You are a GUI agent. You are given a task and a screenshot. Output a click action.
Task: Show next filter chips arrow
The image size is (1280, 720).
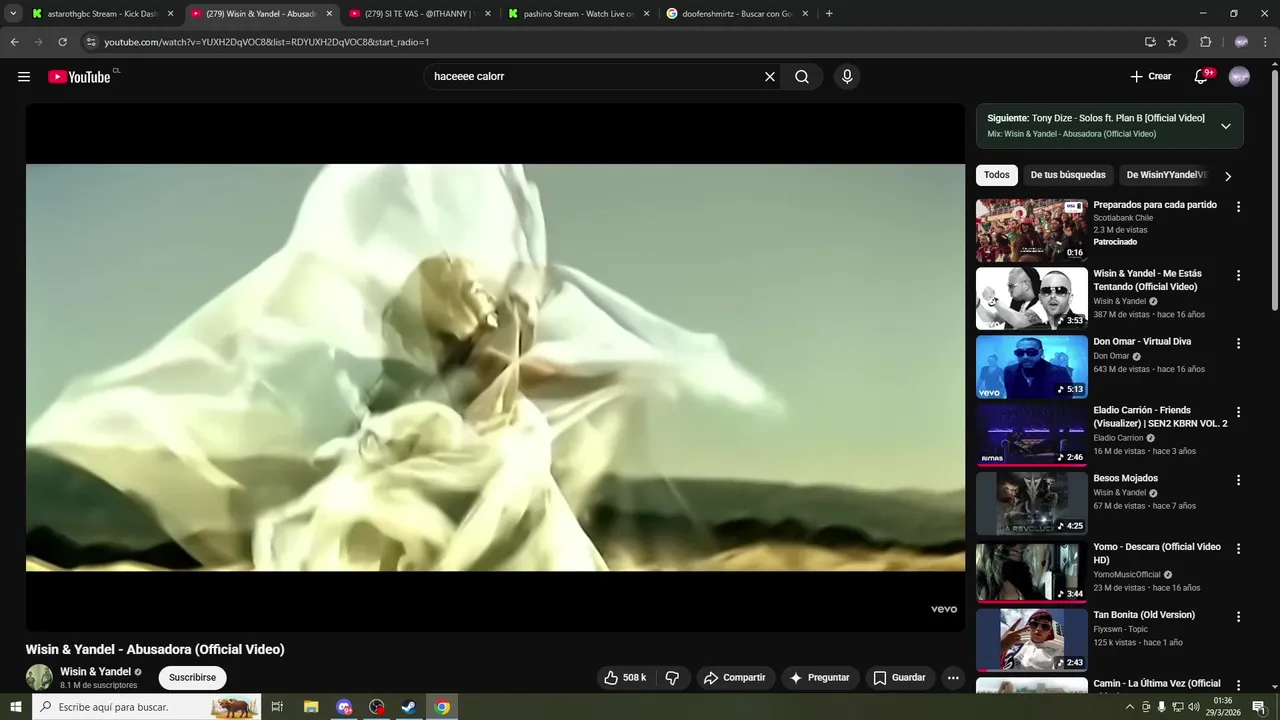(1228, 176)
